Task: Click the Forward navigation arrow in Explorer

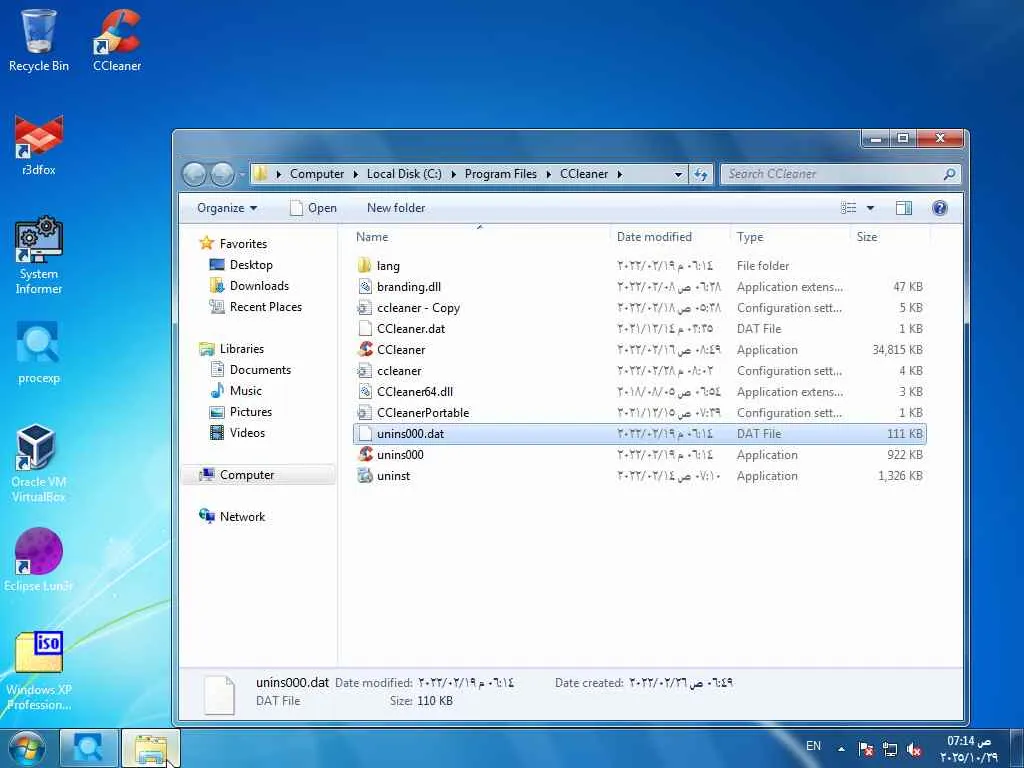Action: point(222,174)
